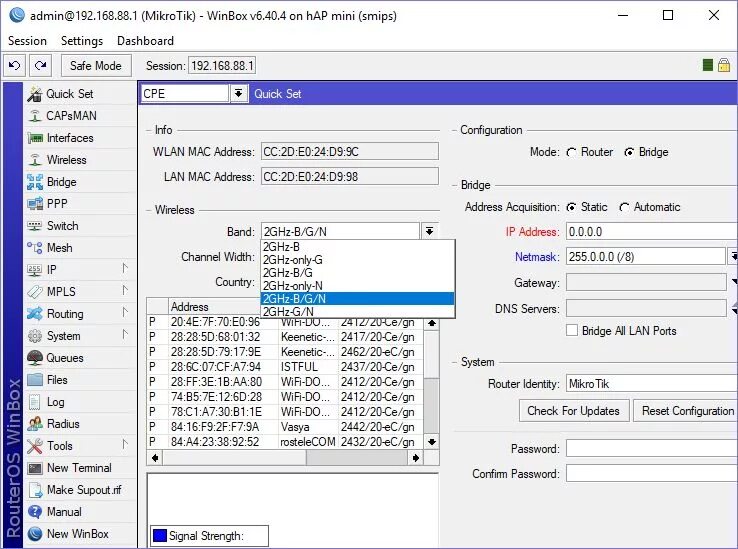Image resolution: width=738 pixels, height=549 pixels.
Task: Select Bridge mode radio button
Action: [x=629, y=153]
